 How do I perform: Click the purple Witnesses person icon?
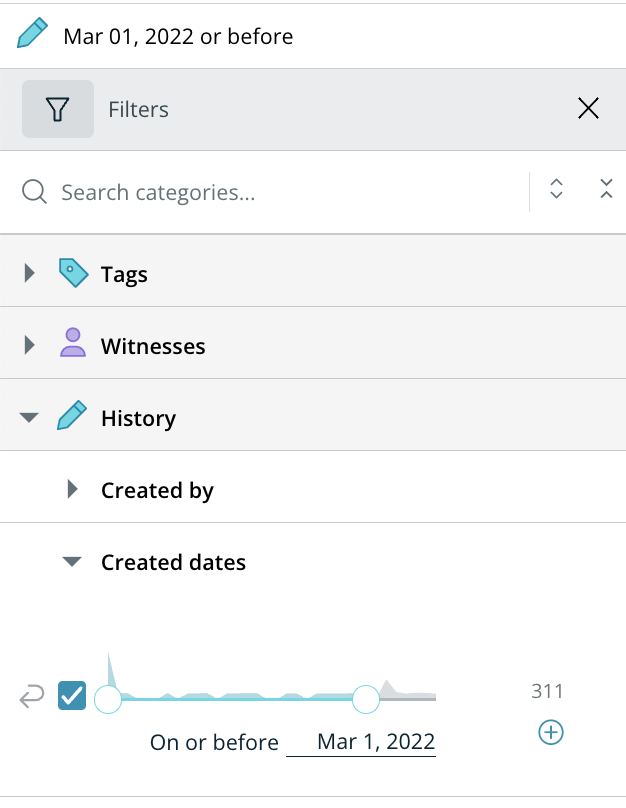(73, 343)
